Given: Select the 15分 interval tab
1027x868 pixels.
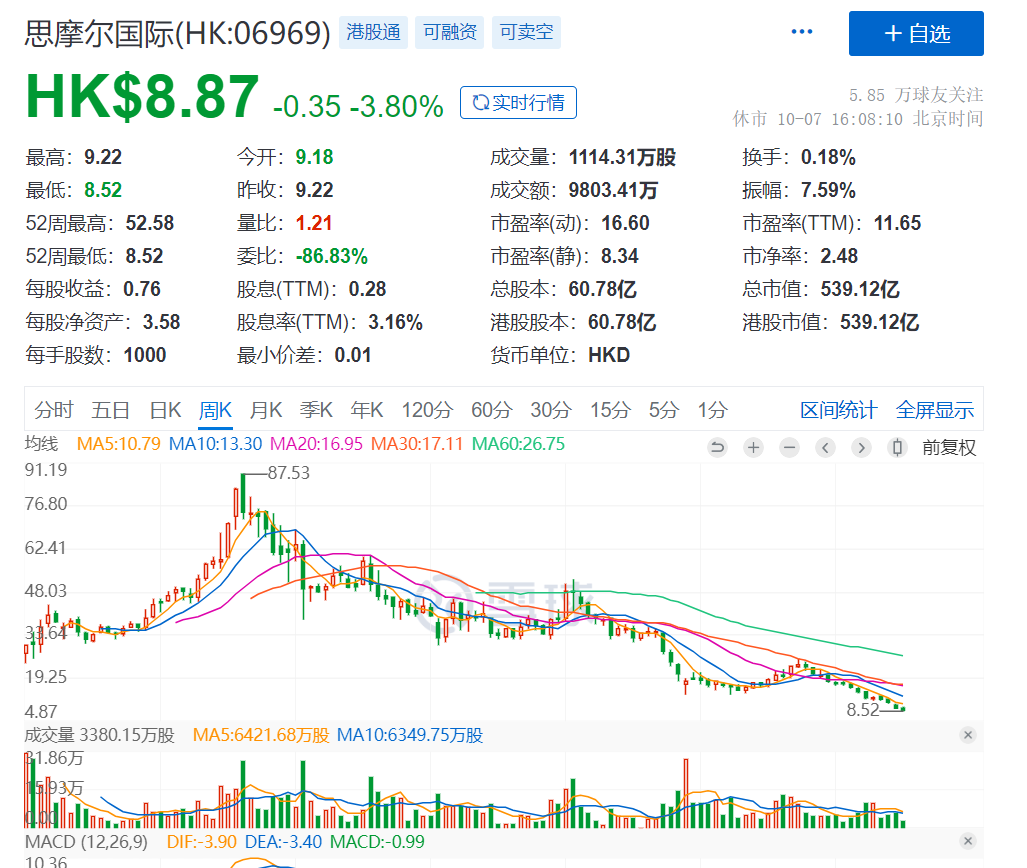Looking at the screenshot, I should (x=610, y=410).
